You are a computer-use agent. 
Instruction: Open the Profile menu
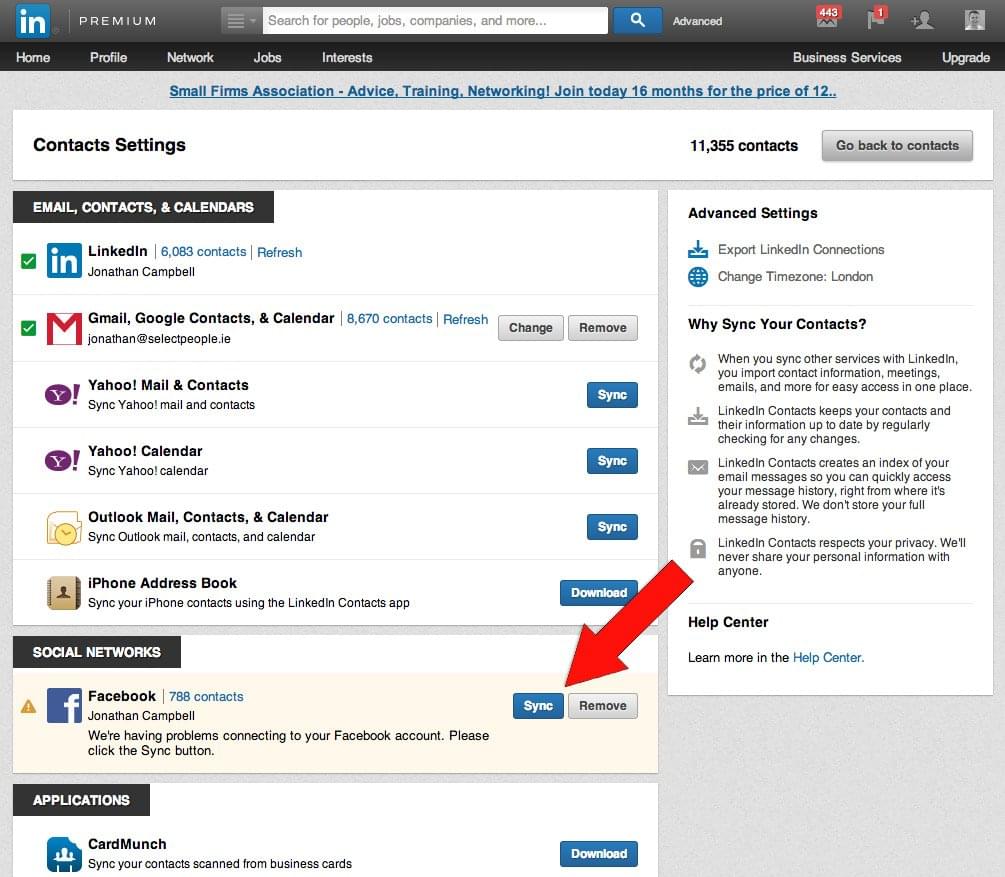point(108,57)
